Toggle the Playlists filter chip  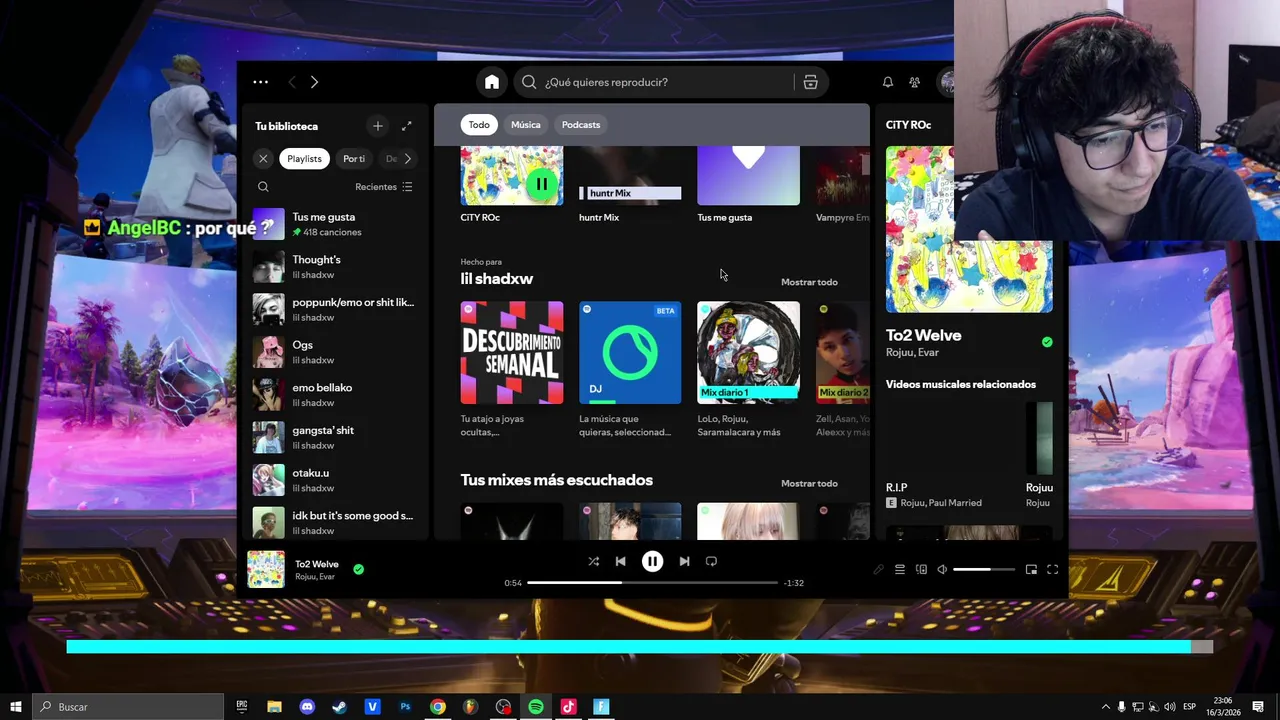tap(304, 159)
